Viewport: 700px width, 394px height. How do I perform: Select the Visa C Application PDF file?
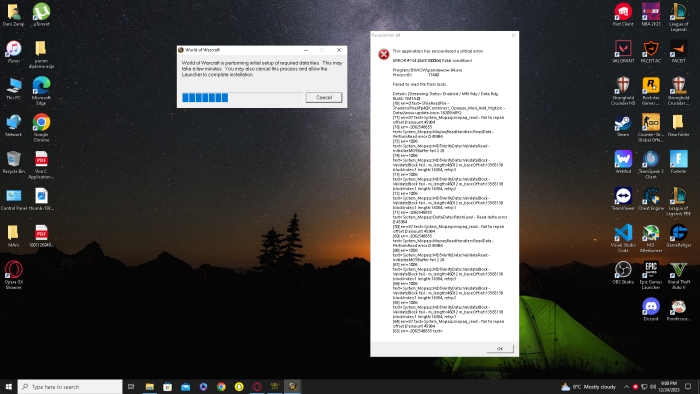(x=41, y=165)
